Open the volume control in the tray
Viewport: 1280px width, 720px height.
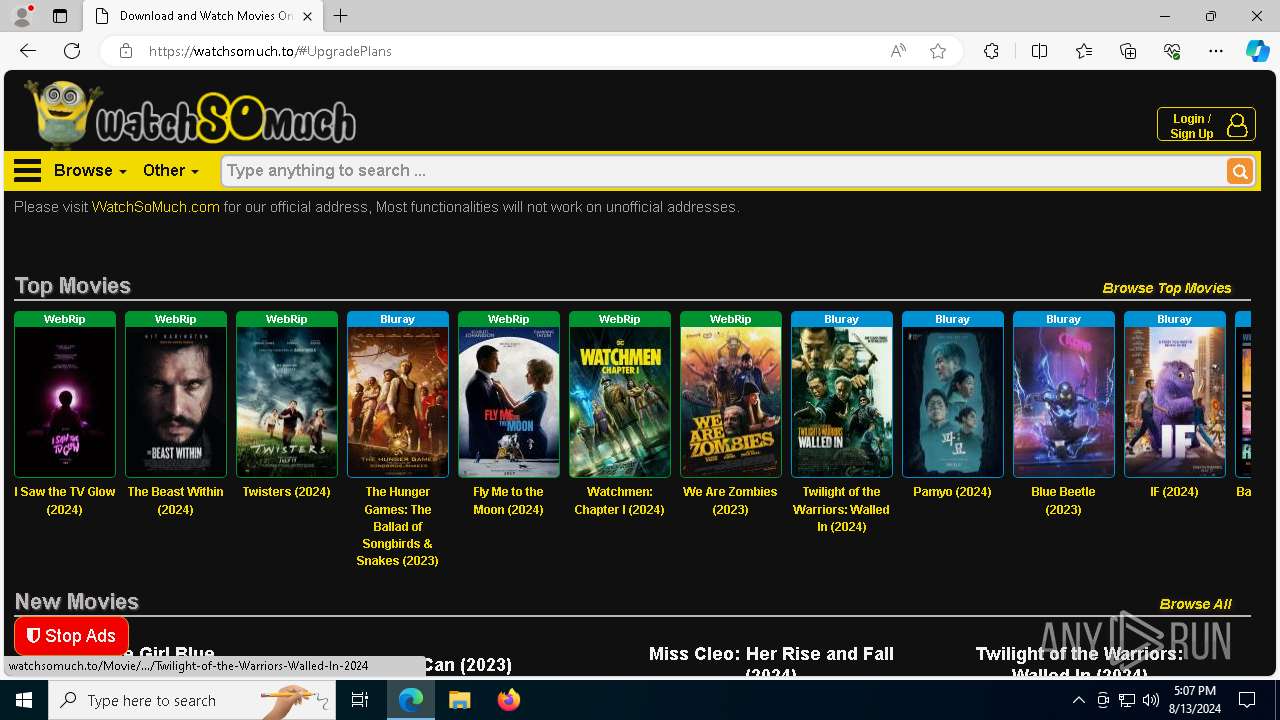(x=1150, y=700)
